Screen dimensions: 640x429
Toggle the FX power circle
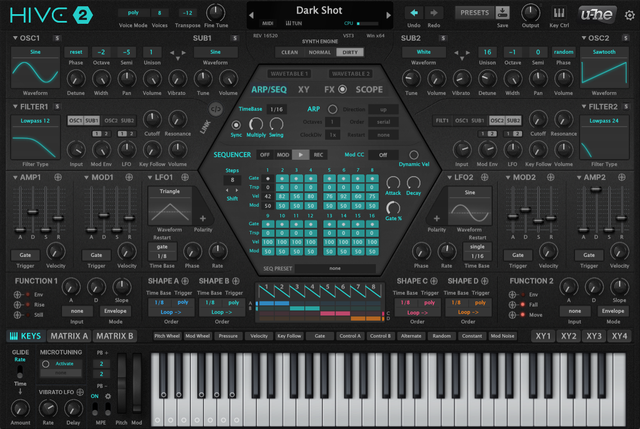[342, 89]
